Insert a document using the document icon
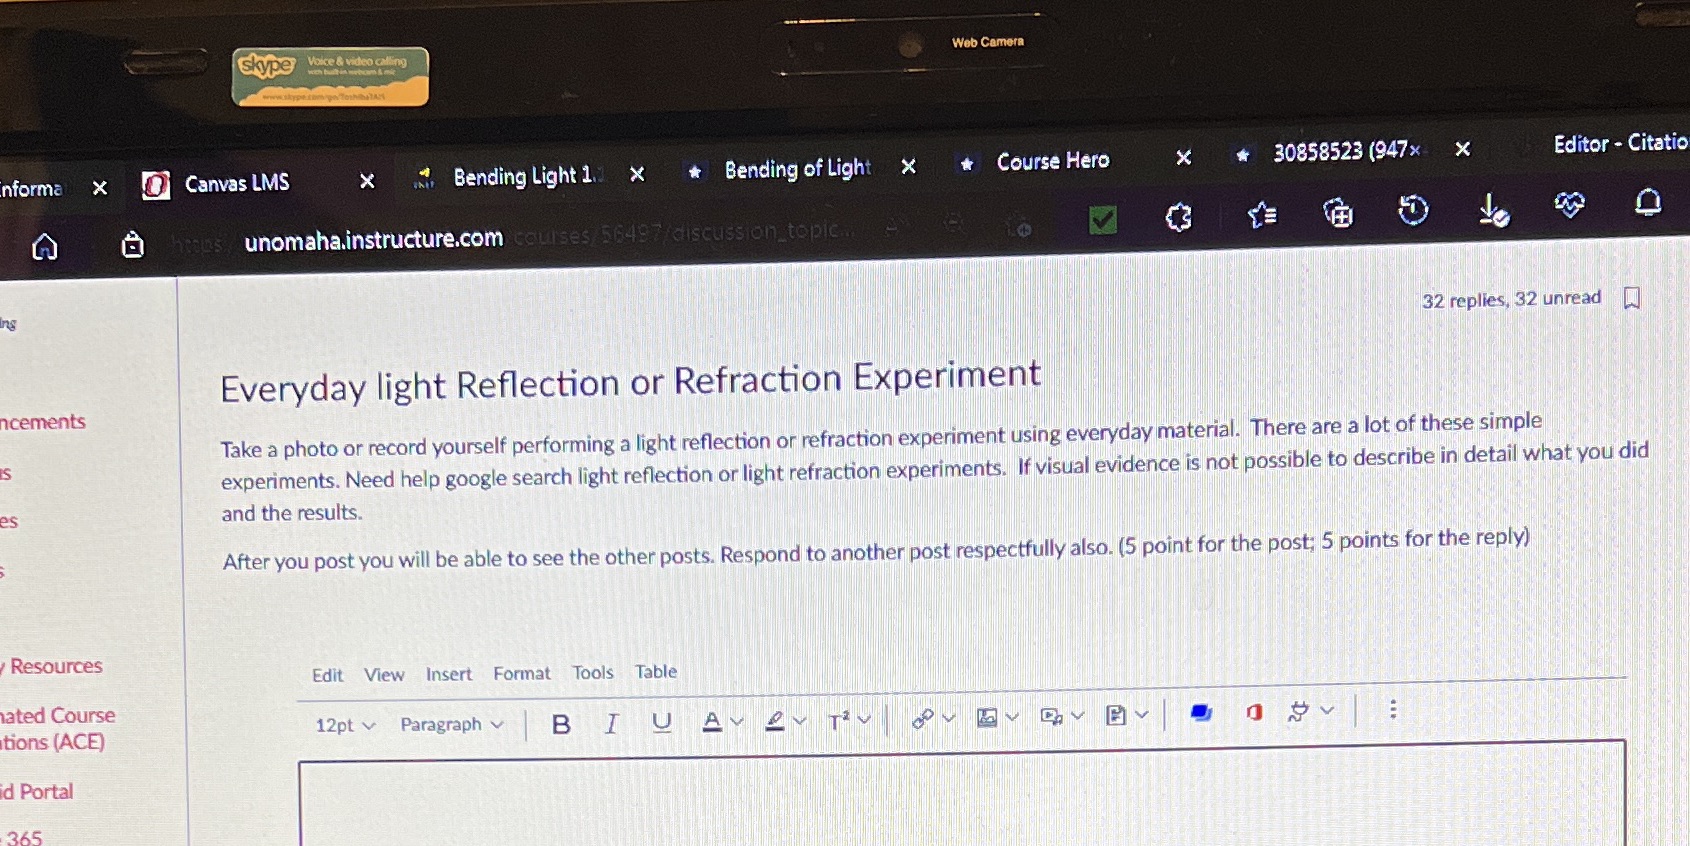Screen dimensions: 1690x846 tap(1116, 715)
